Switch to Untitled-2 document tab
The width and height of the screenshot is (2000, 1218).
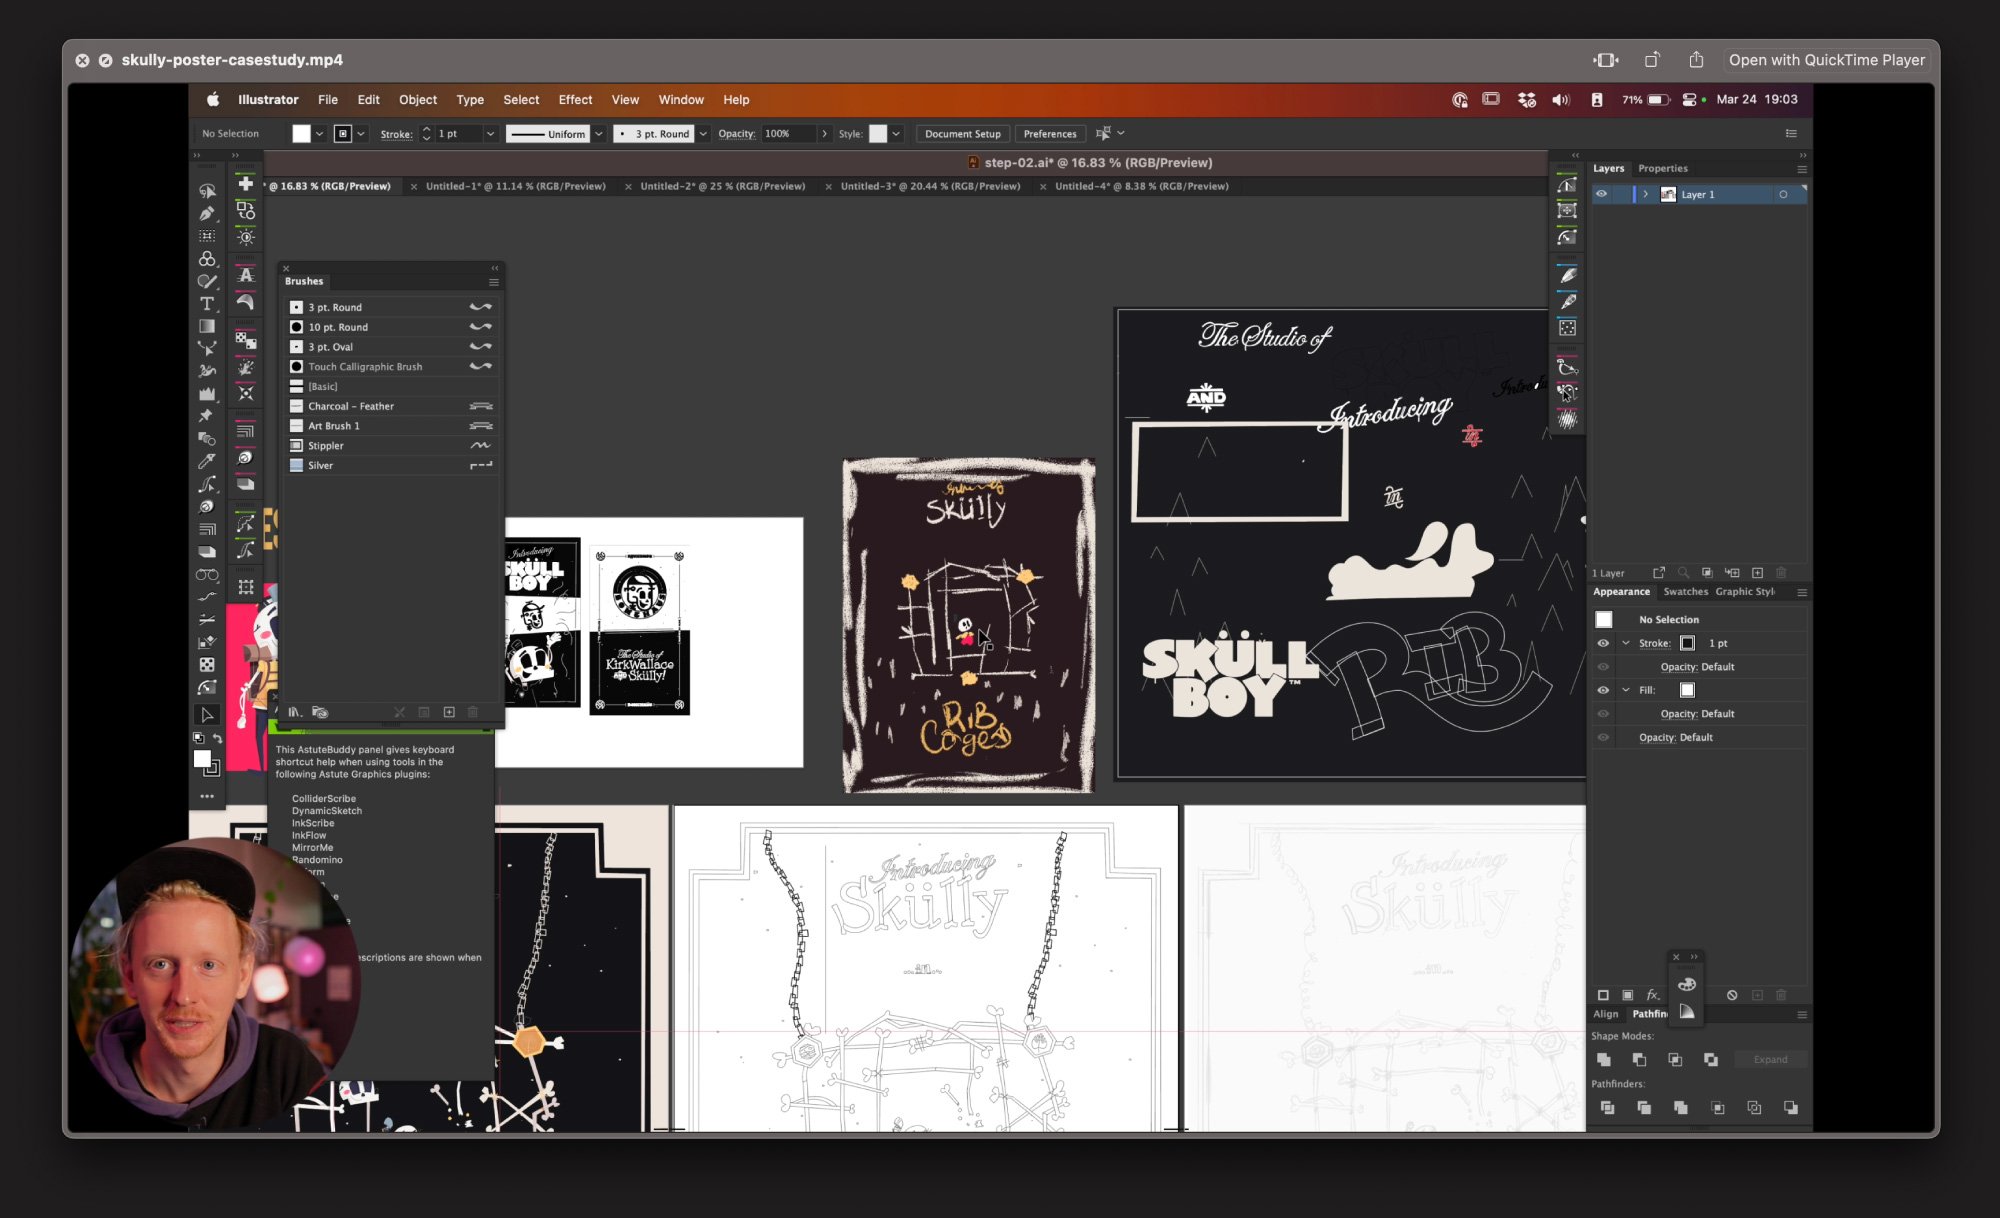tap(722, 186)
